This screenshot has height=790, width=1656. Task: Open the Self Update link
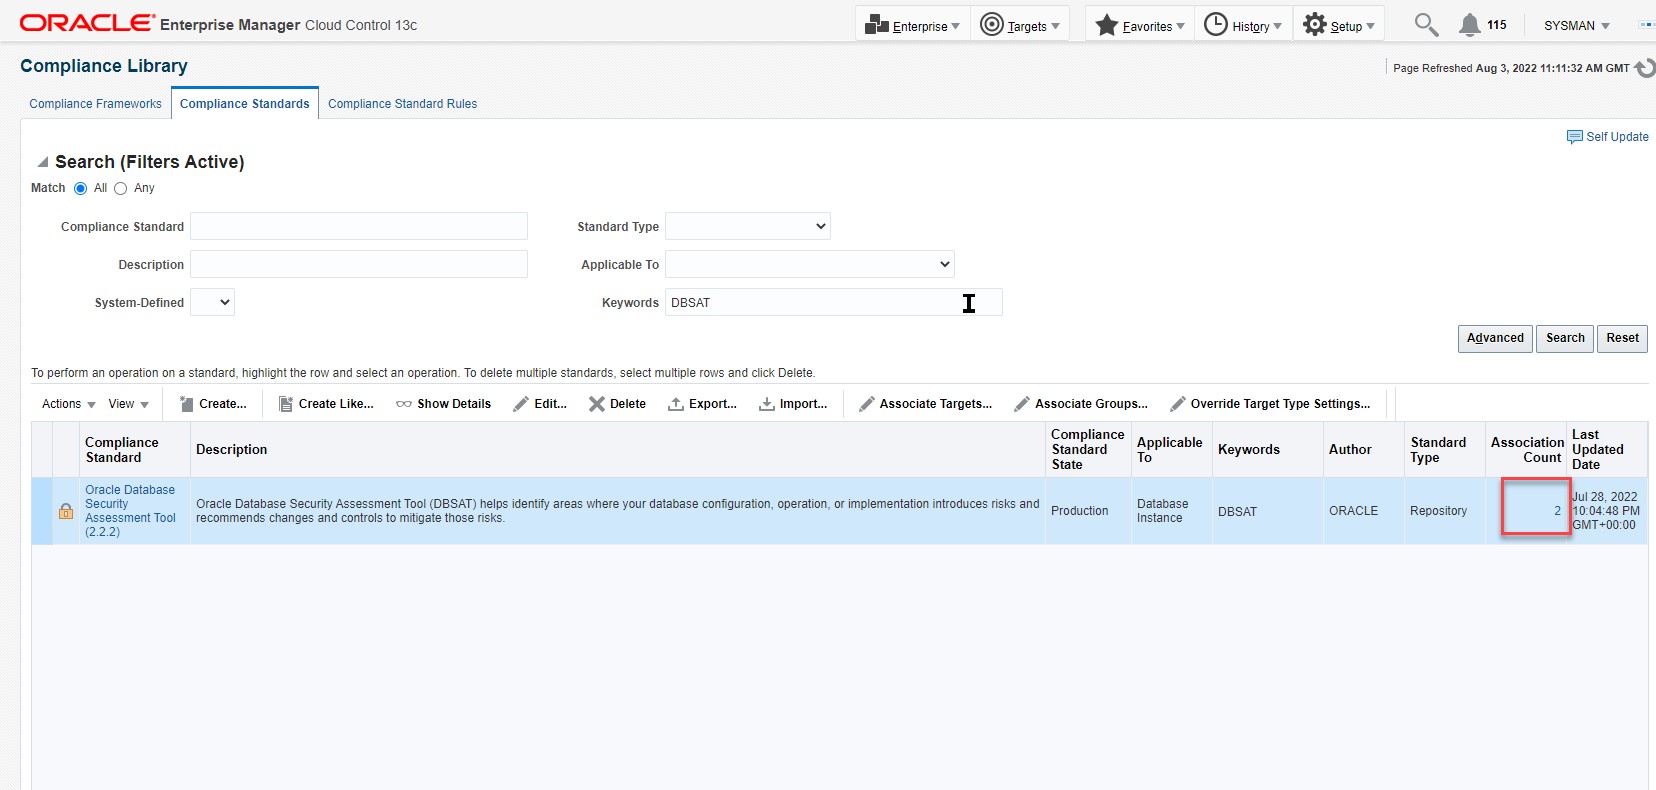click(x=1617, y=137)
